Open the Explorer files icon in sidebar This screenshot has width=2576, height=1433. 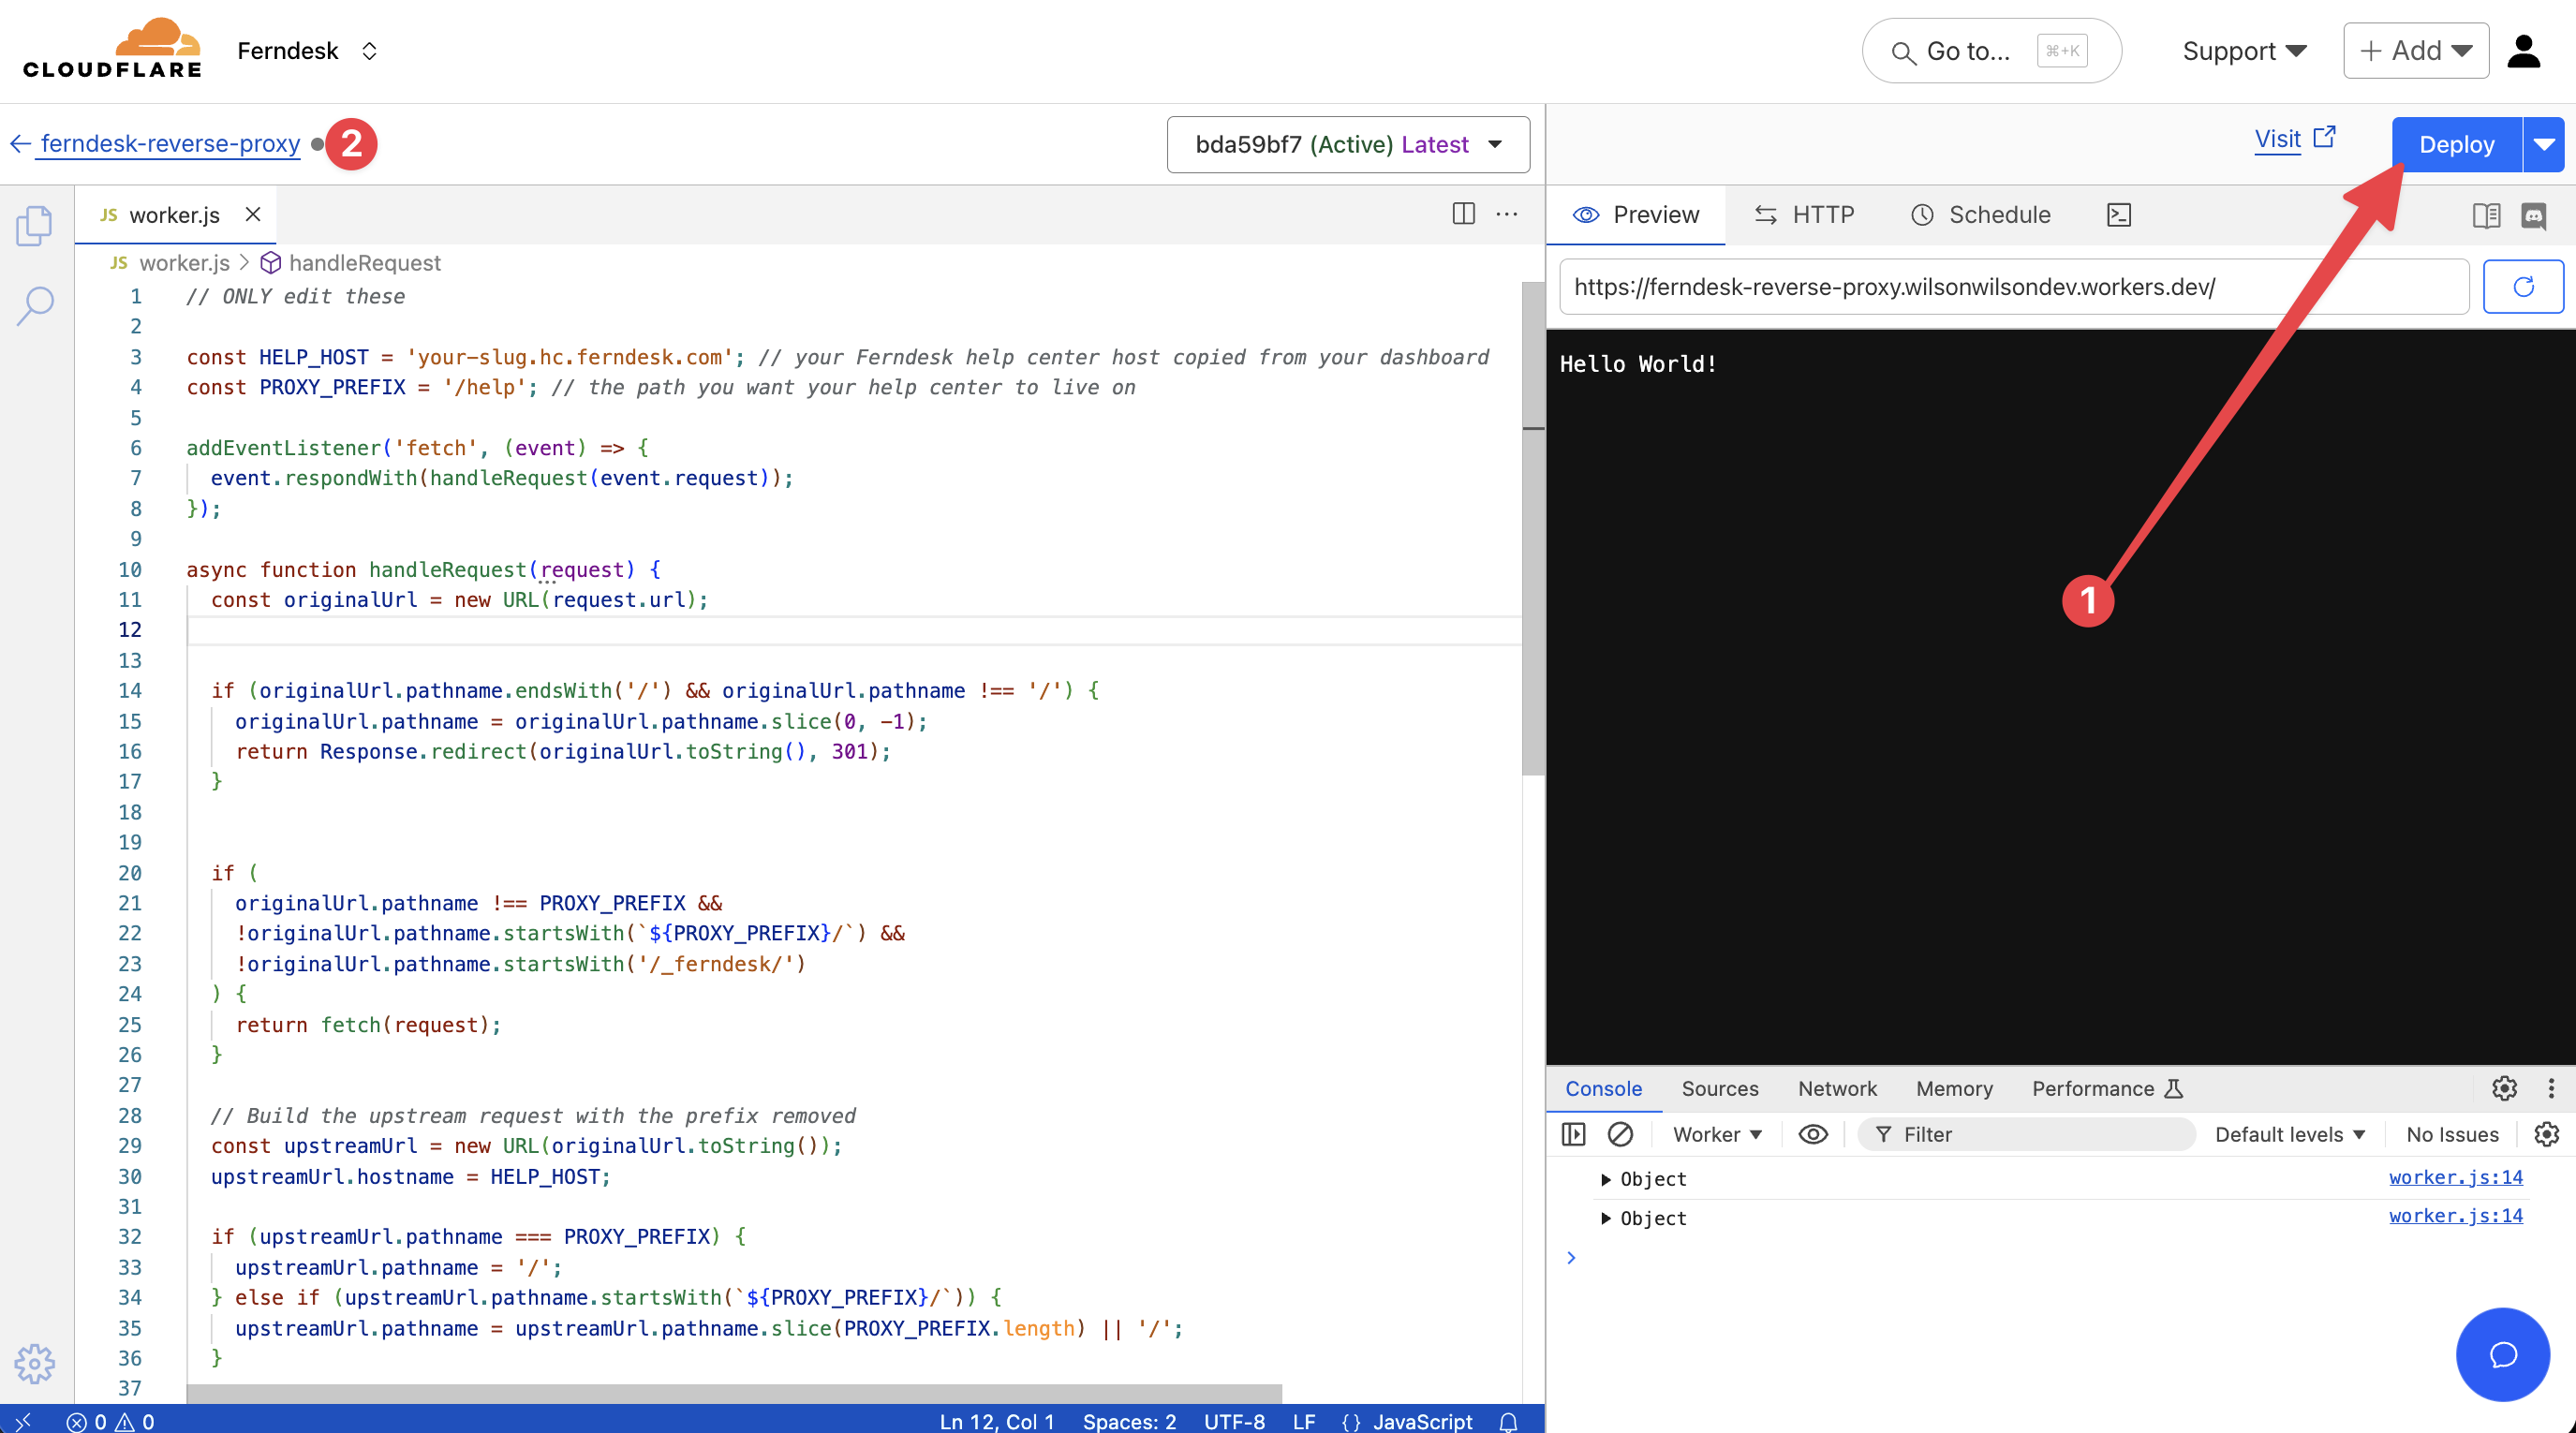34,225
